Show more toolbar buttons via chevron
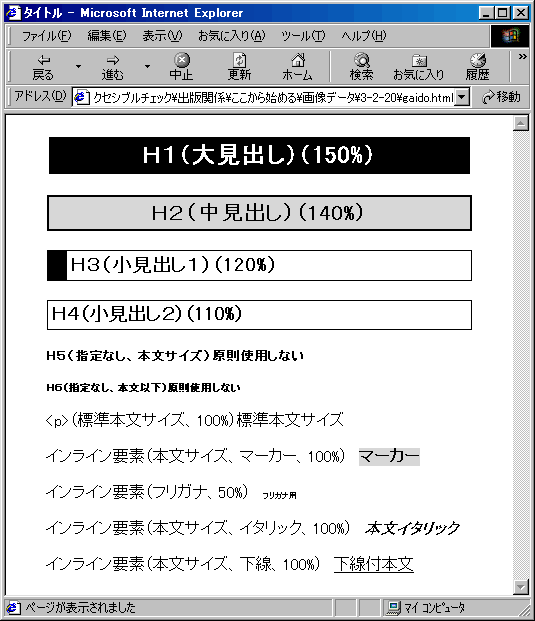Image resolution: width=535 pixels, height=621 pixels. pos(522,57)
